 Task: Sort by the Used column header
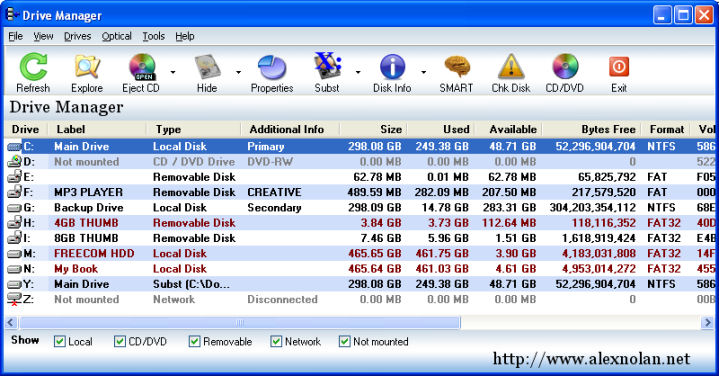[x=441, y=130]
